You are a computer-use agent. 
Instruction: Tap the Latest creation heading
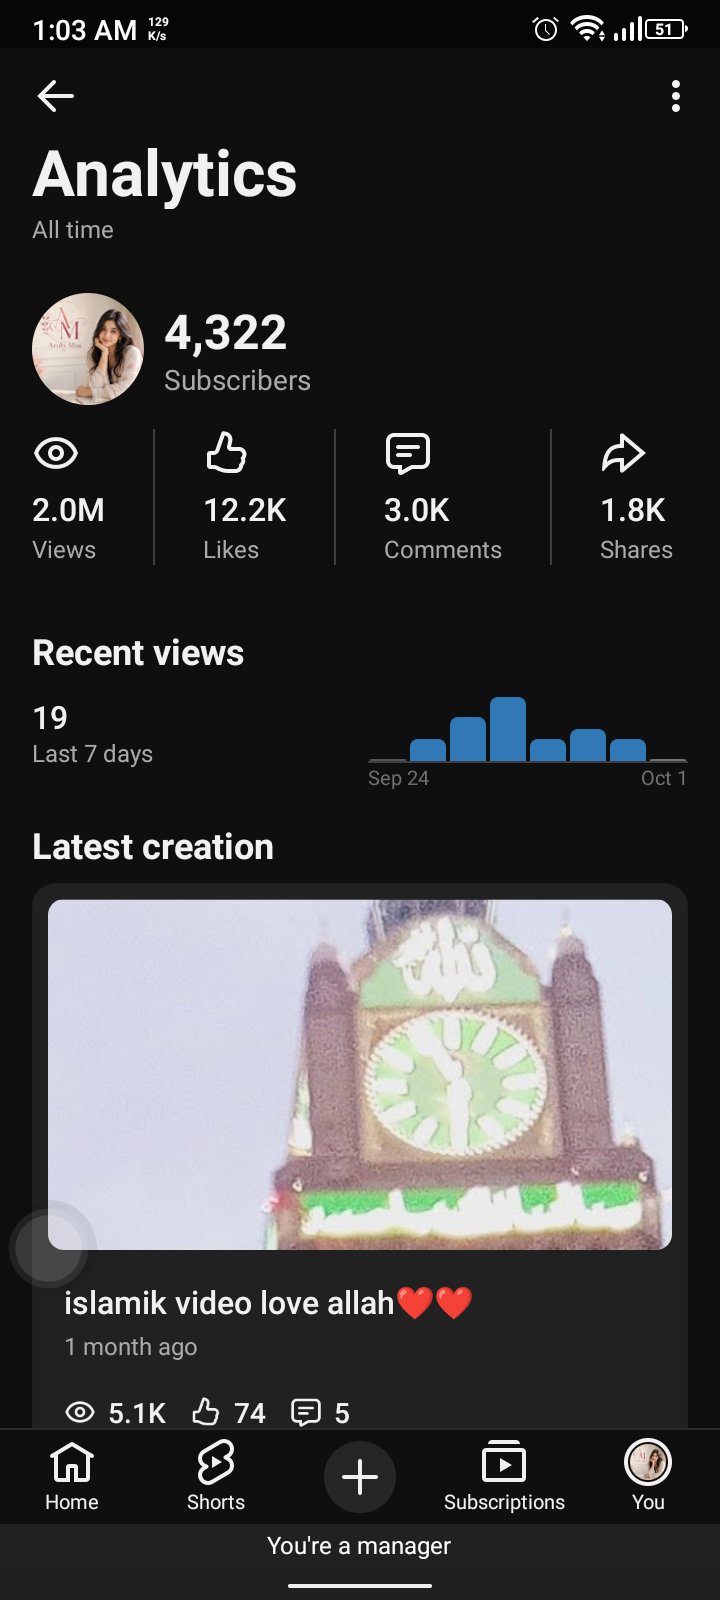[153, 847]
